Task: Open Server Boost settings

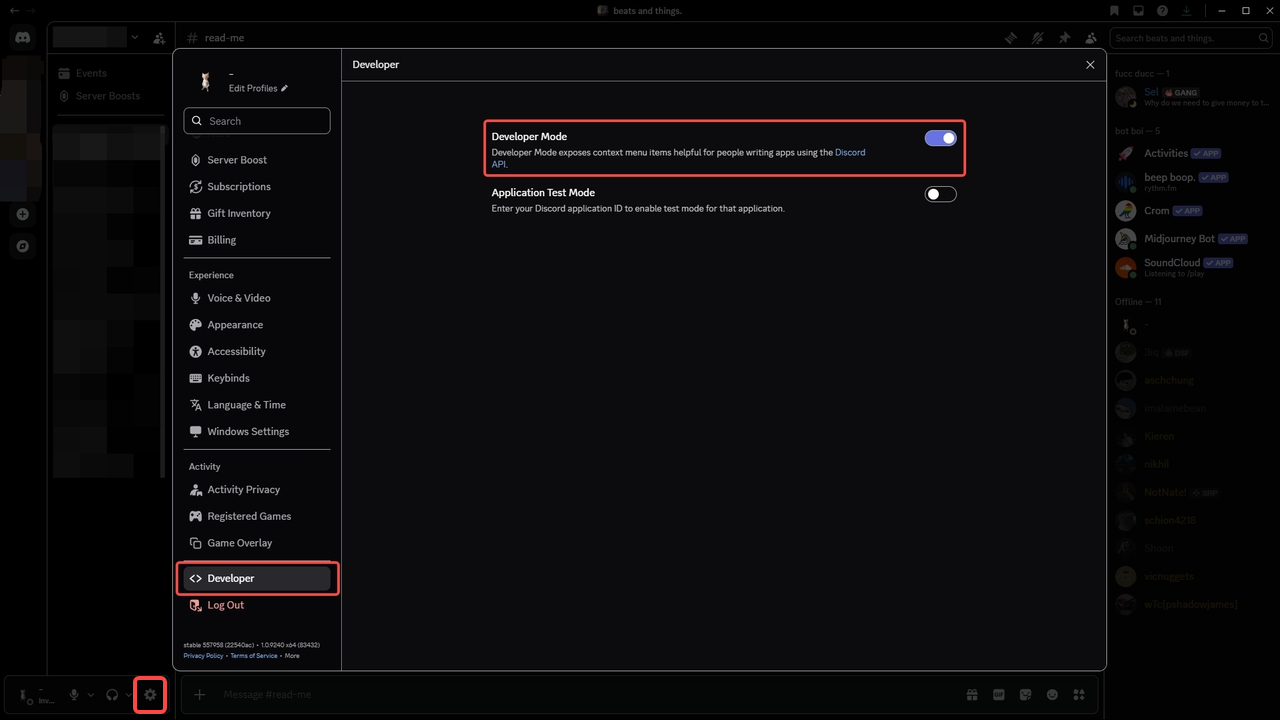Action: click(257, 160)
